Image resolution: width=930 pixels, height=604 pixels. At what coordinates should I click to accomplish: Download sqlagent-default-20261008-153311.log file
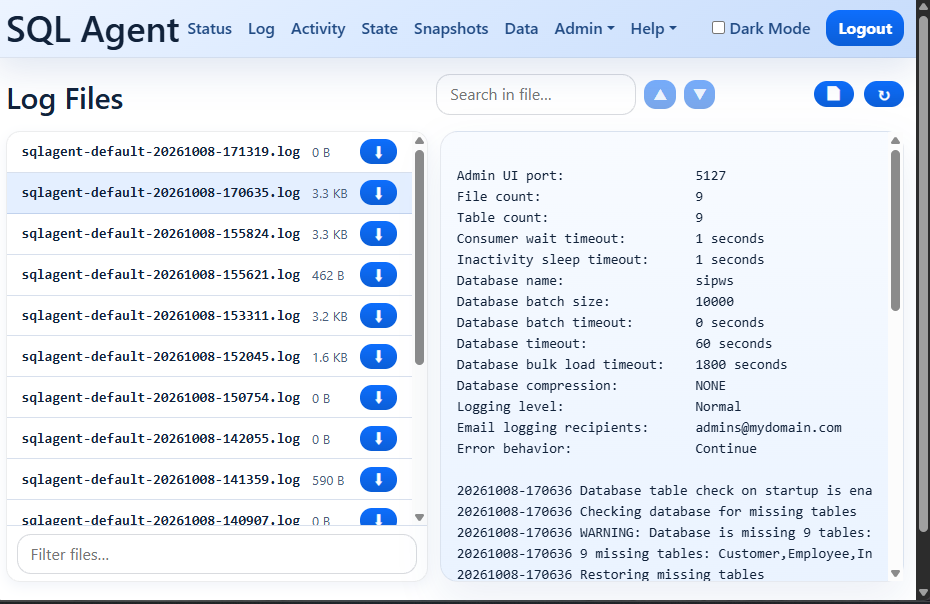pos(378,316)
